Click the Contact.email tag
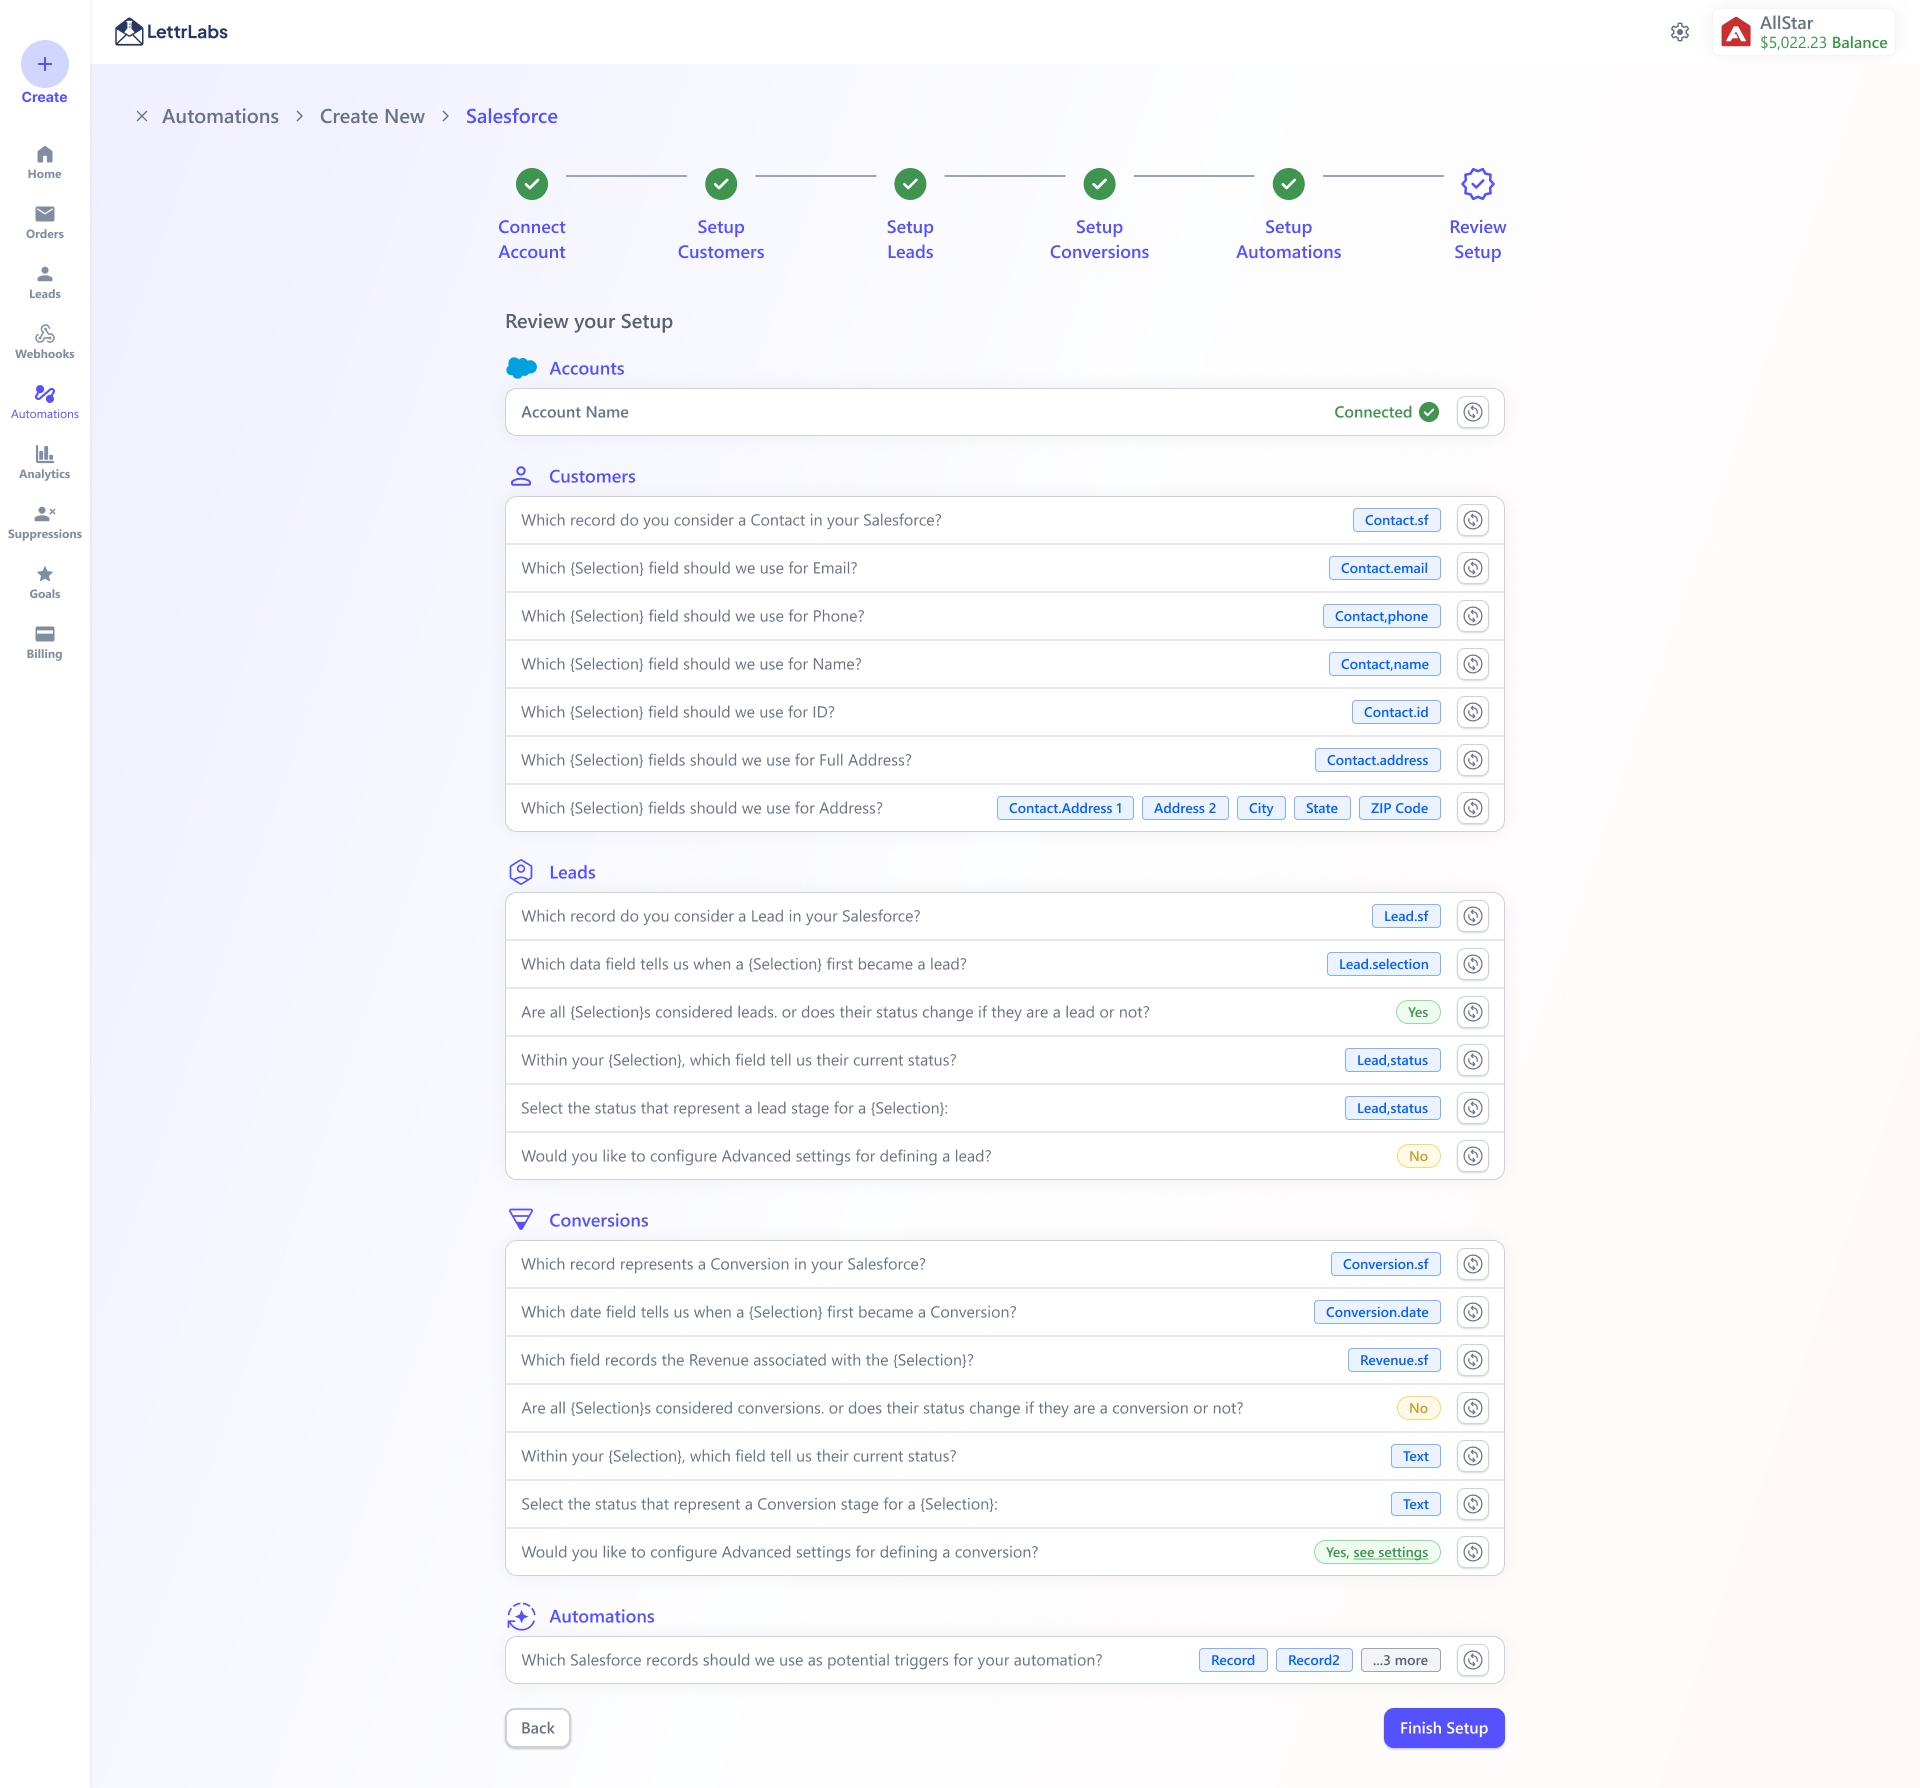This screenshot has height=1788, width=1920. (1384, 568)
